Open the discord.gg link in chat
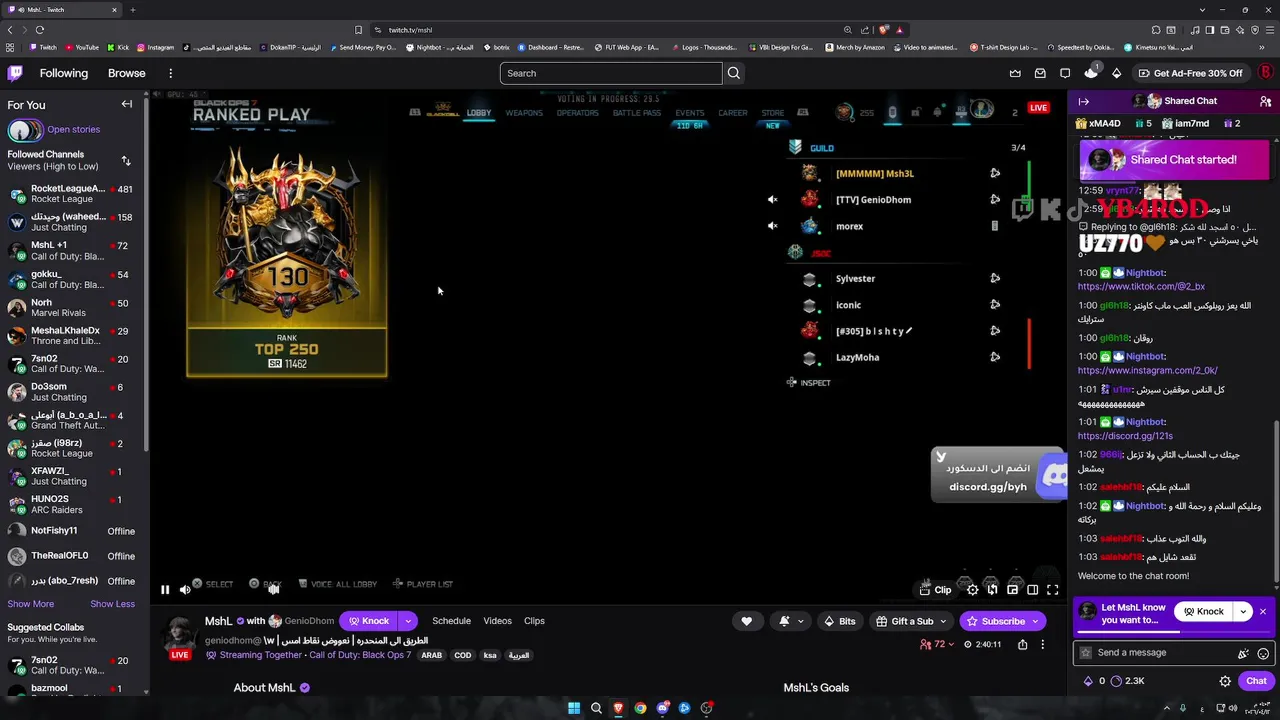 1125,436
